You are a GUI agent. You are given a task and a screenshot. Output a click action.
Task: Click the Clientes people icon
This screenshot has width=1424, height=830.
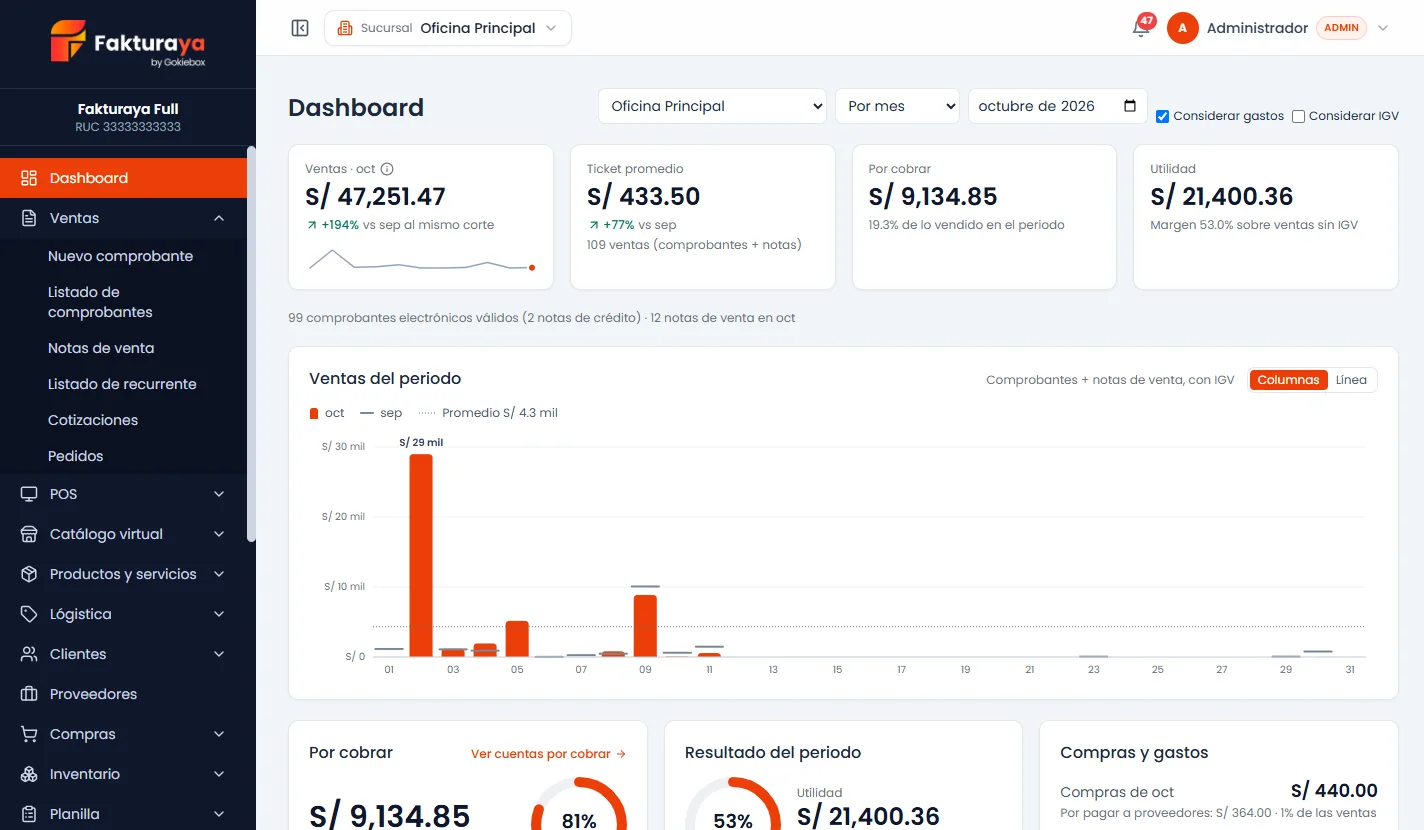[x=29, y=654]
